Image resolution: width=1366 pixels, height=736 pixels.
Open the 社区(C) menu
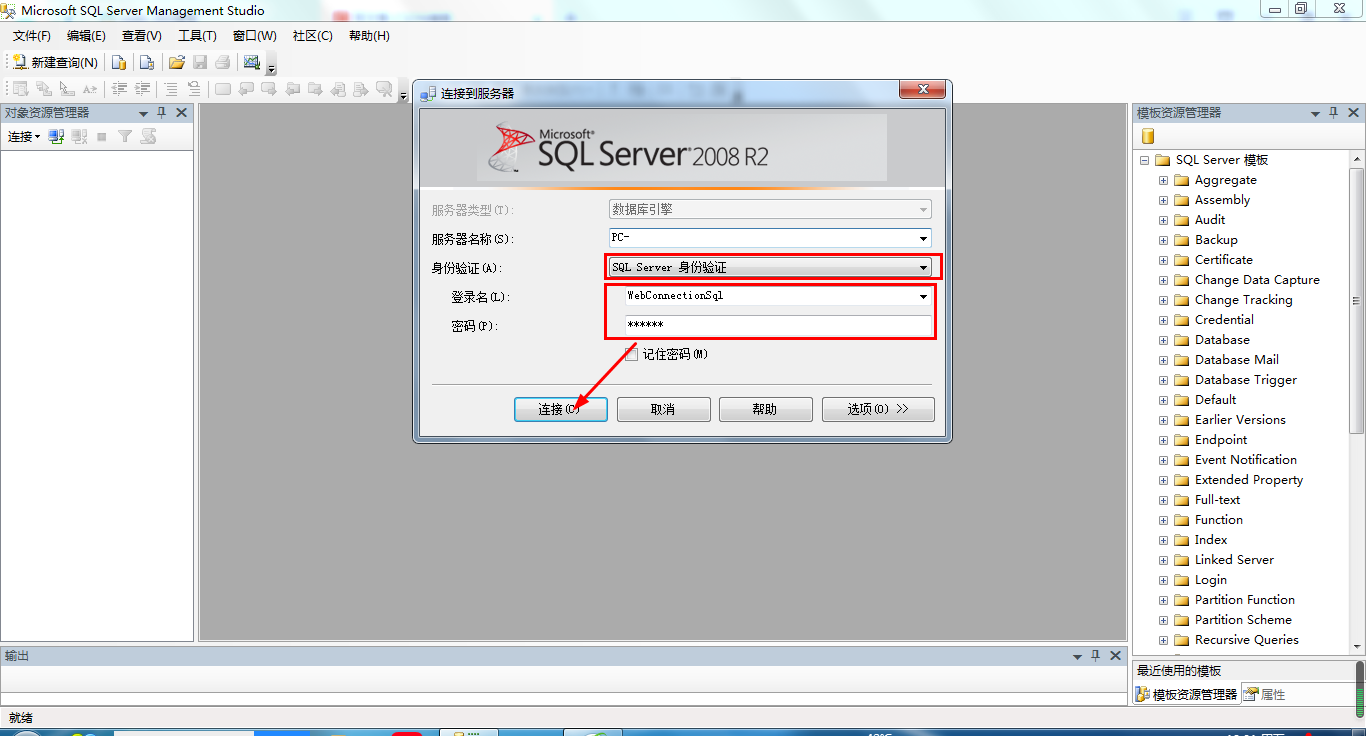pyautogui.click(x=313, y=35)
